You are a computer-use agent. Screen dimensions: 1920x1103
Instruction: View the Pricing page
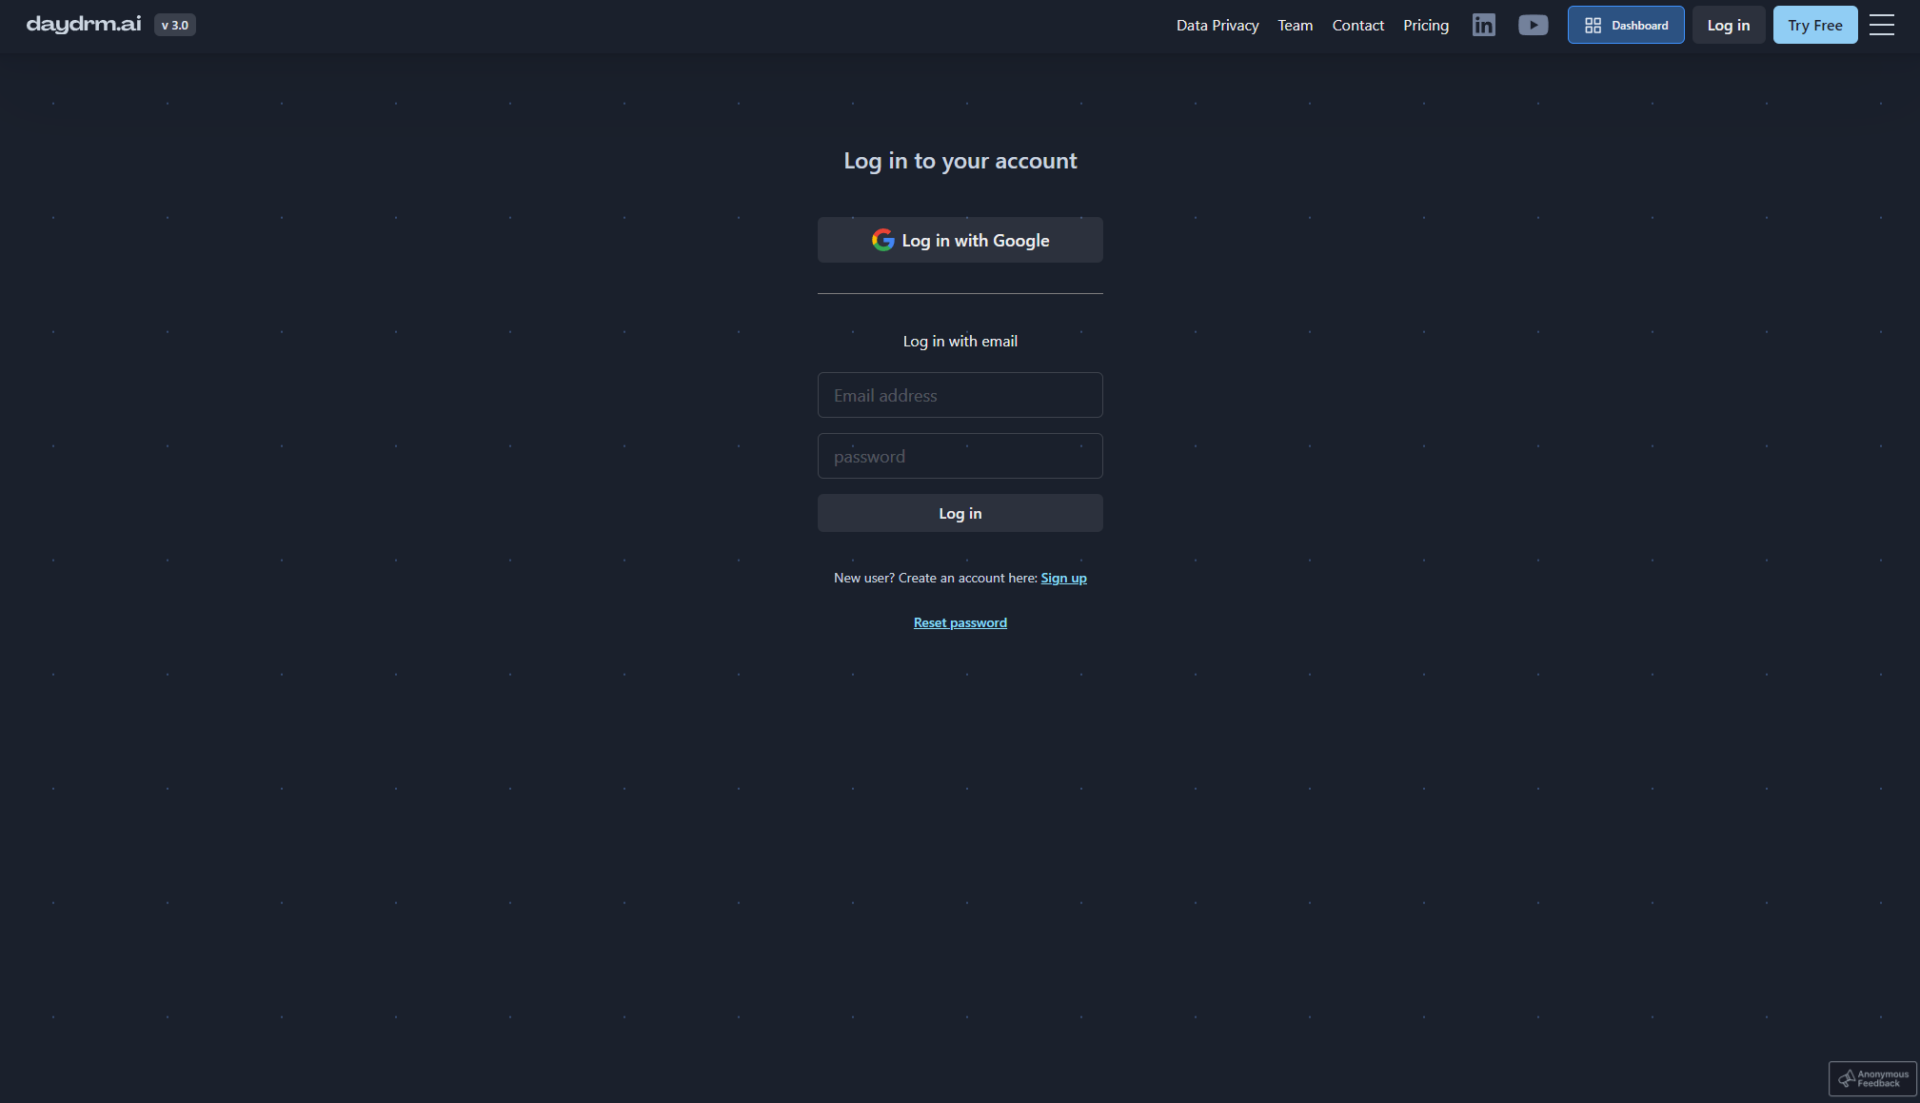(1425, 25)
